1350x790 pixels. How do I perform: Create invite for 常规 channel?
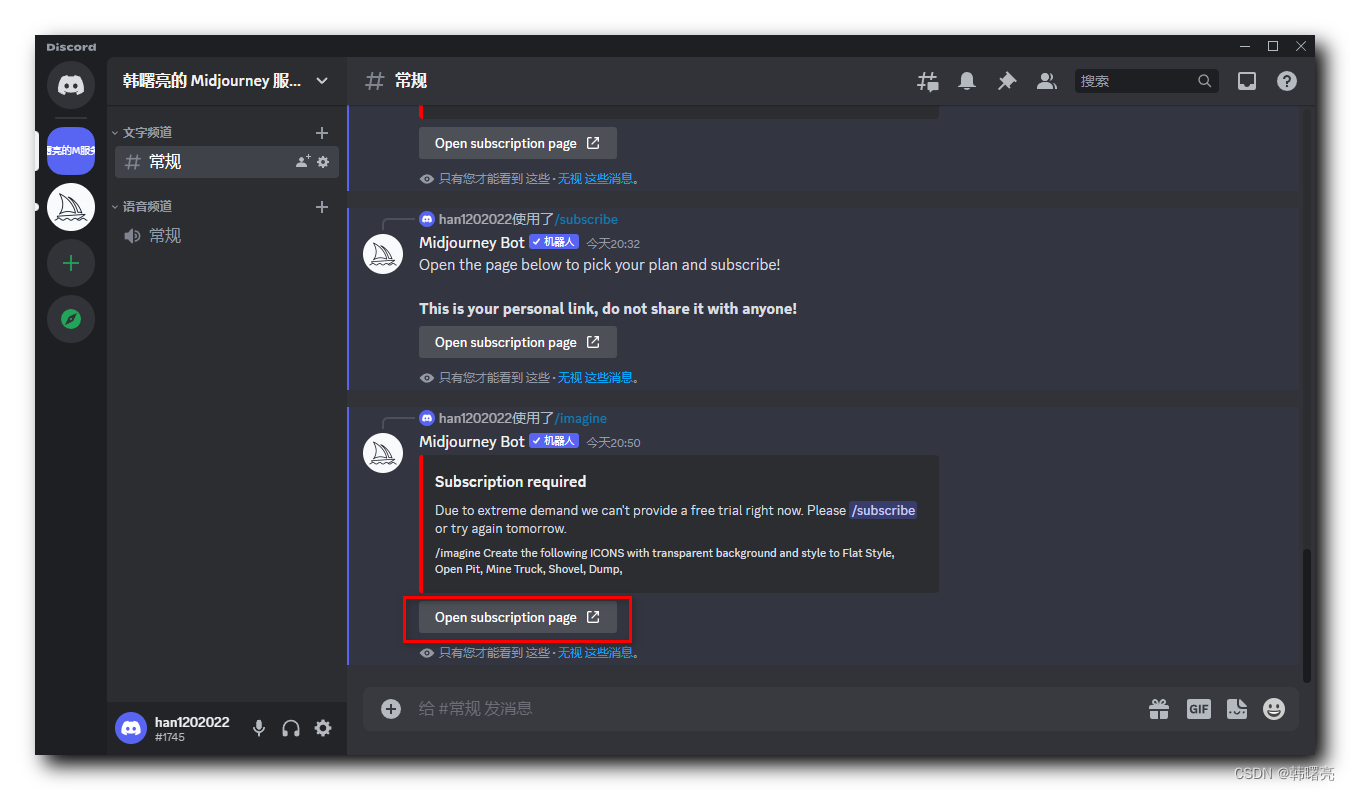(x=303, y=161)
